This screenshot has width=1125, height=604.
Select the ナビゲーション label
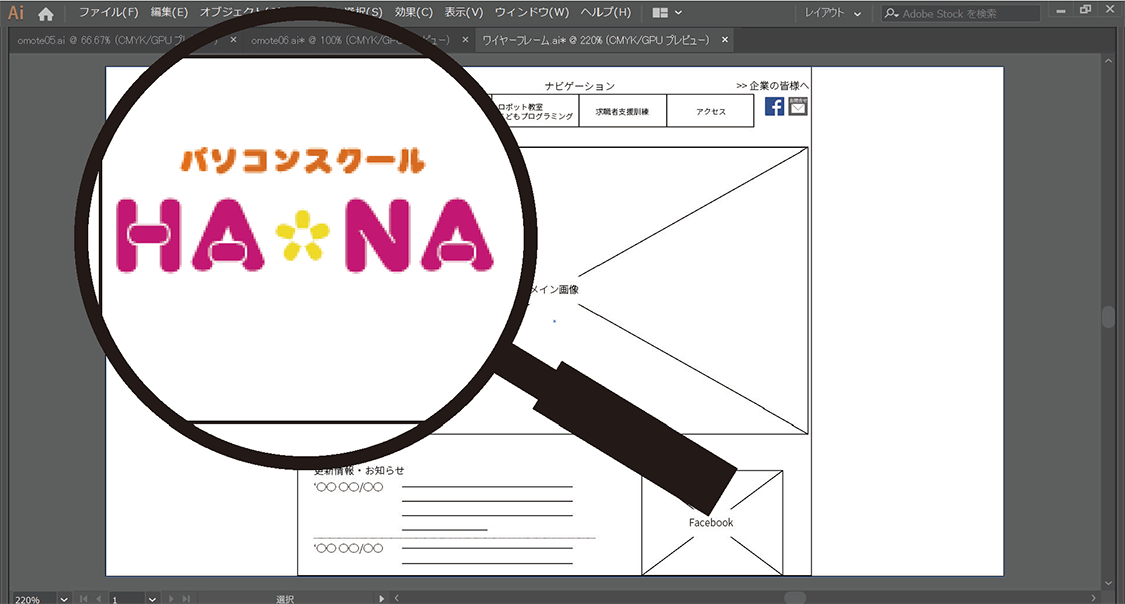(x=580, y=86)
